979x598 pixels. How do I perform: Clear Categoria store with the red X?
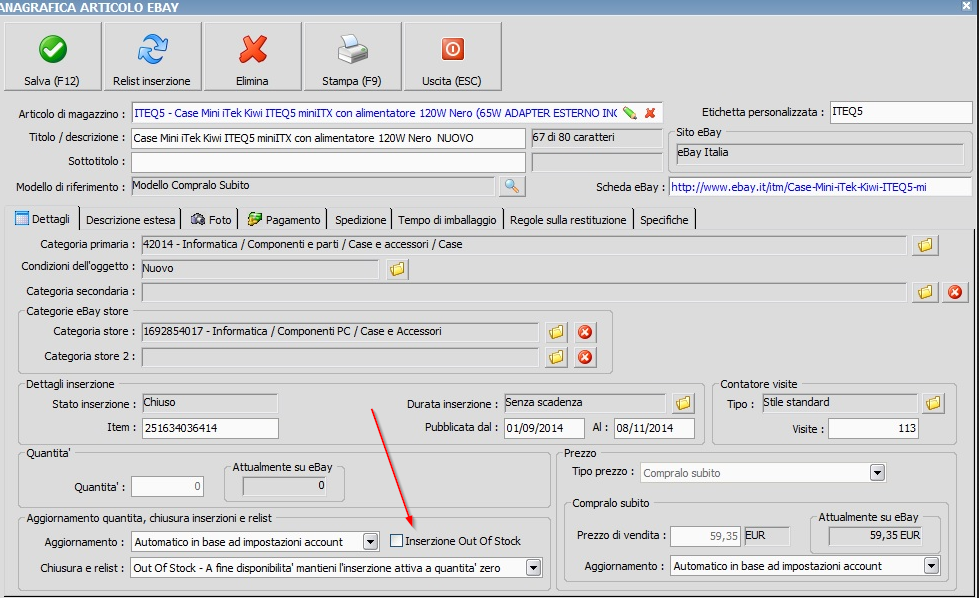click(584, 332)
